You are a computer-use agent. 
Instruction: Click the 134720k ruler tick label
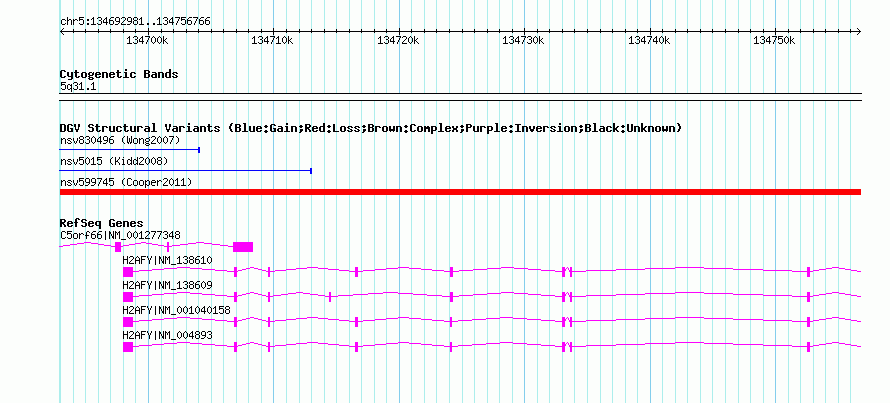(x=398, y=40)
